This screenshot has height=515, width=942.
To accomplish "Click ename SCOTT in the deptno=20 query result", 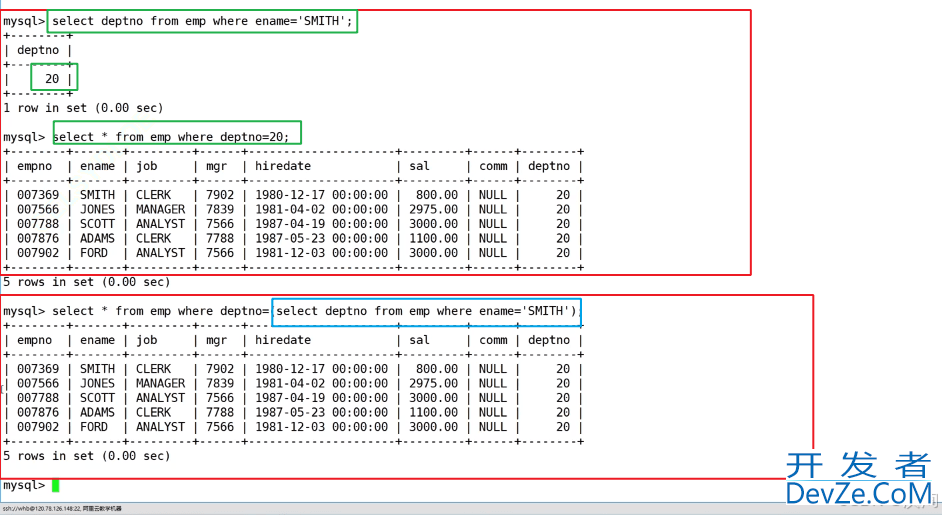I will (x=97, y=224).
